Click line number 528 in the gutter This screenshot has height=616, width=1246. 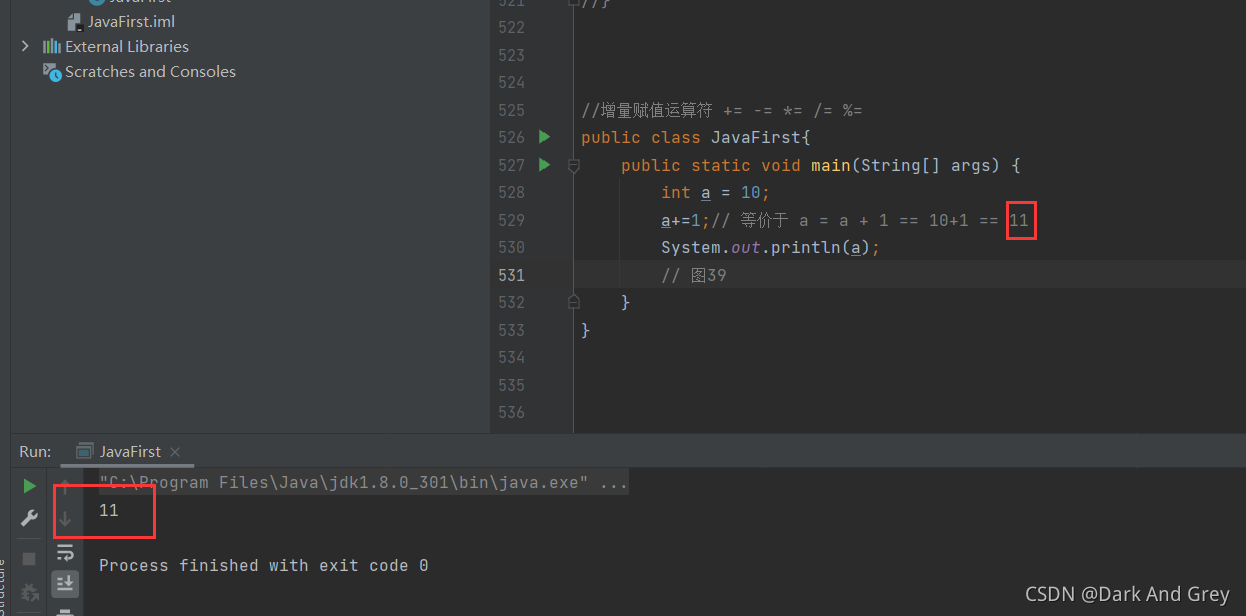[511, 192]
